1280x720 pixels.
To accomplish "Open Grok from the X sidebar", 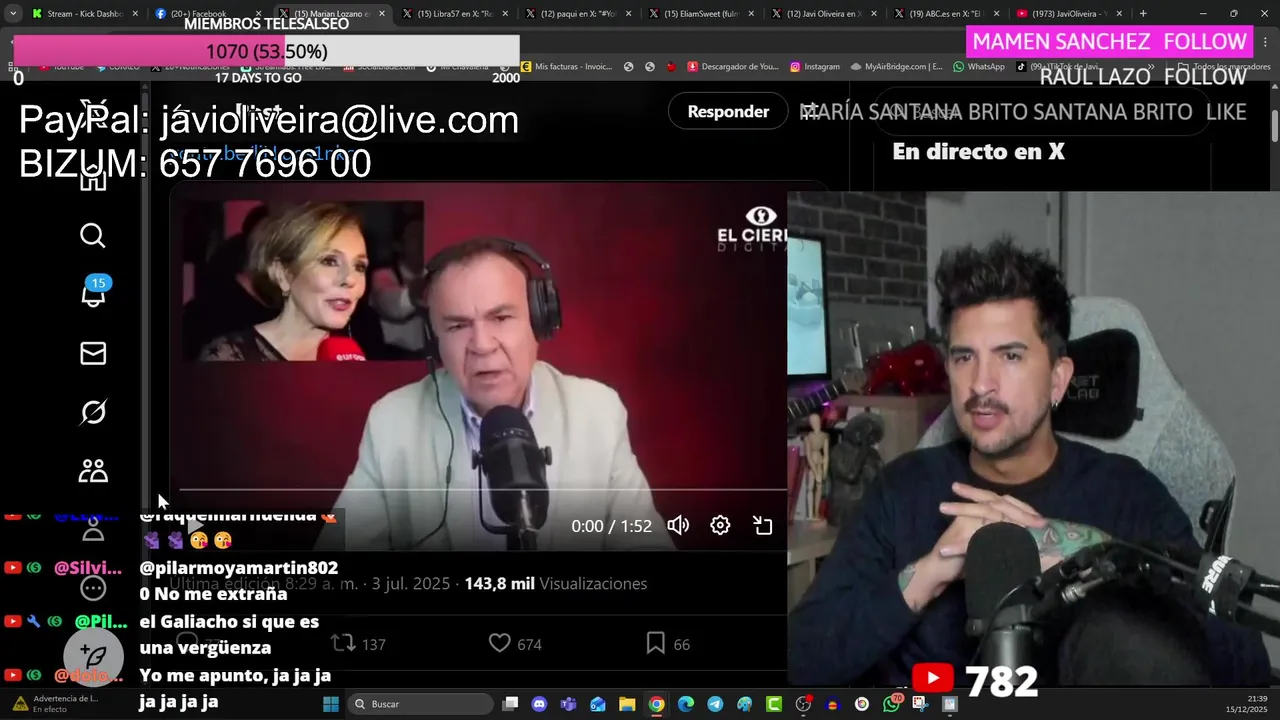I will pyautogui.click(x=93, y=412).
